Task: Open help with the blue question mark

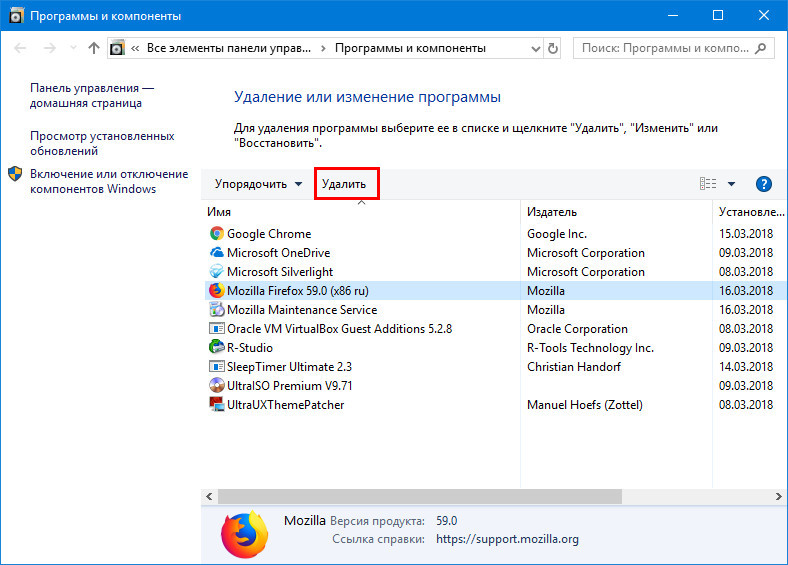Action: [x=763, y=184]
